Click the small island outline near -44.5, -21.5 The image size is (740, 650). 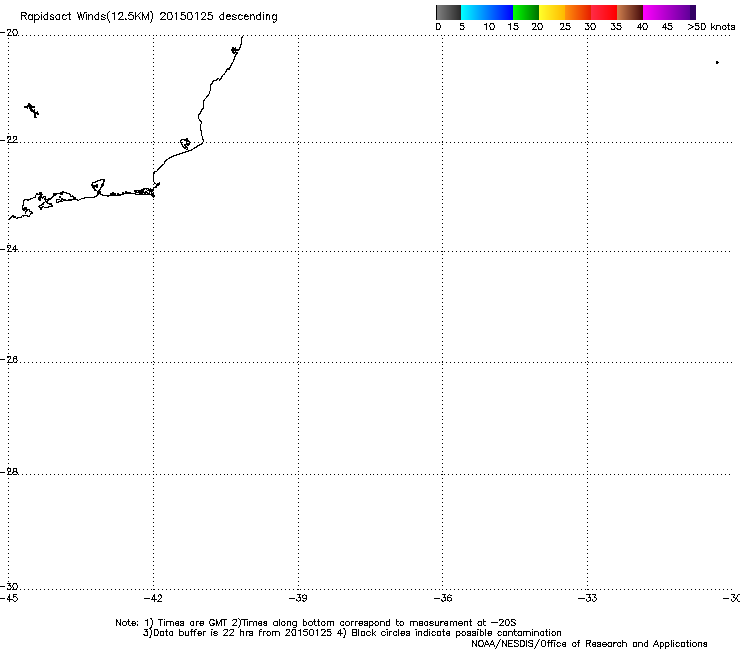(x=32, y=110)
